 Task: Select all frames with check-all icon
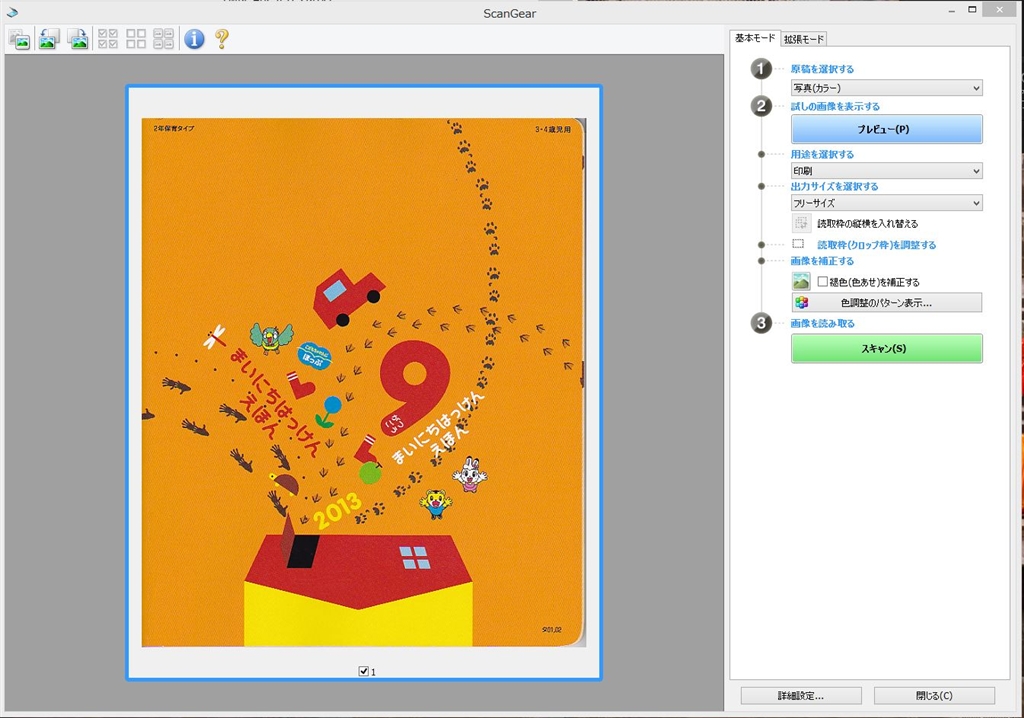[x=108, y=39]
